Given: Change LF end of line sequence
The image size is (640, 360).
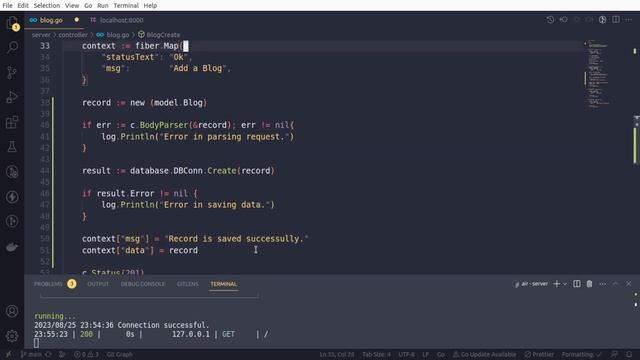Looking at the screenshot, I should [x=425, y=354].
